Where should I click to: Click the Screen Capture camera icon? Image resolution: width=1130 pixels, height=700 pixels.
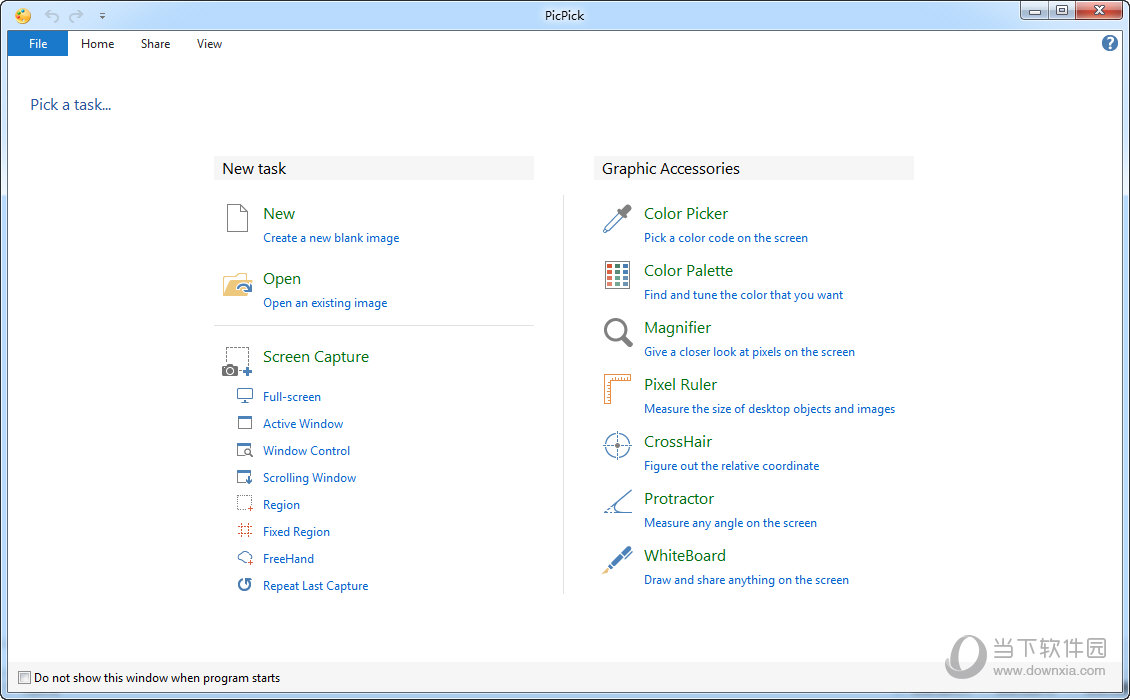tap(237, 362)
